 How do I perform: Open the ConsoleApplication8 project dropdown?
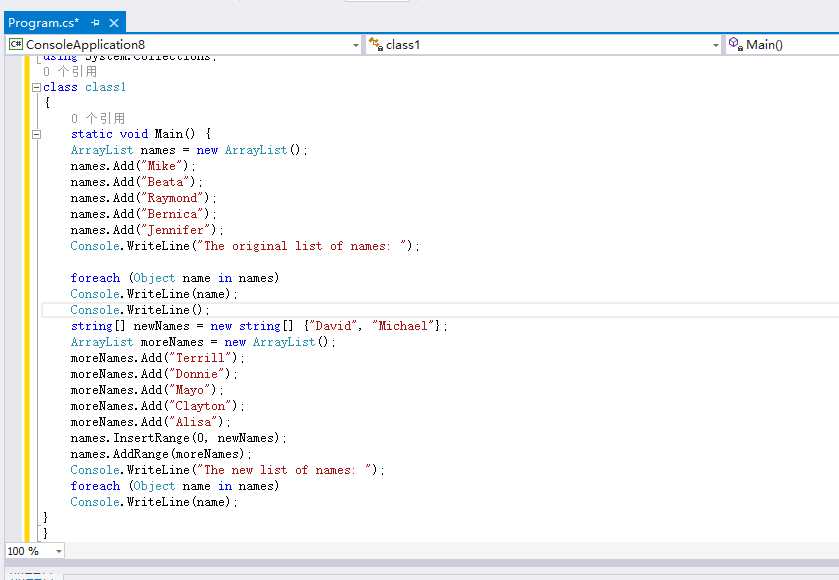point(356,45)
